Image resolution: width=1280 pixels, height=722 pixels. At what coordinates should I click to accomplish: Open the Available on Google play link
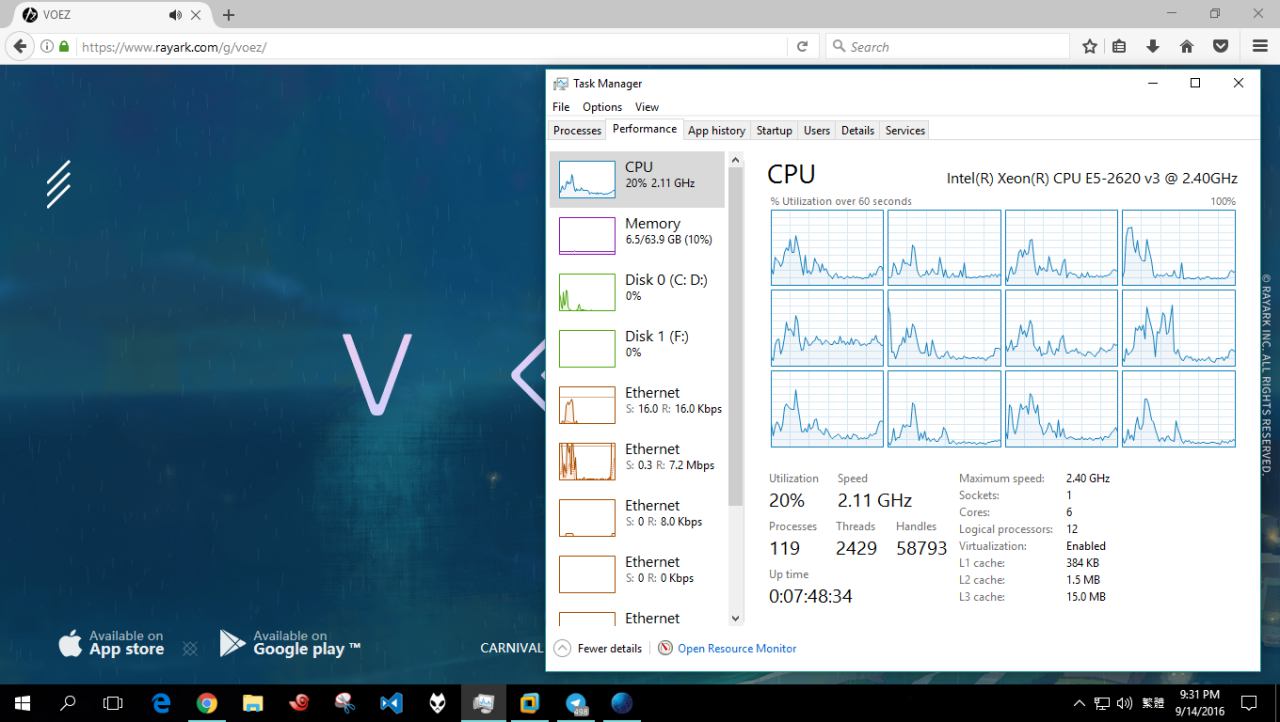pos(290,643)
